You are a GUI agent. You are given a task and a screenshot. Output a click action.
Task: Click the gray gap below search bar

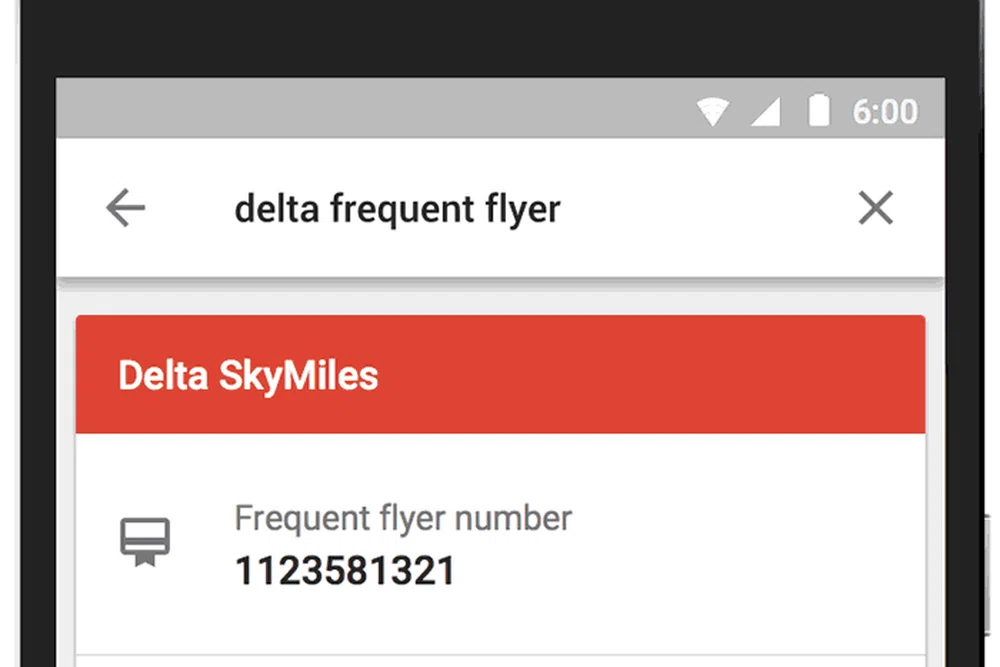tap(500, 297)
